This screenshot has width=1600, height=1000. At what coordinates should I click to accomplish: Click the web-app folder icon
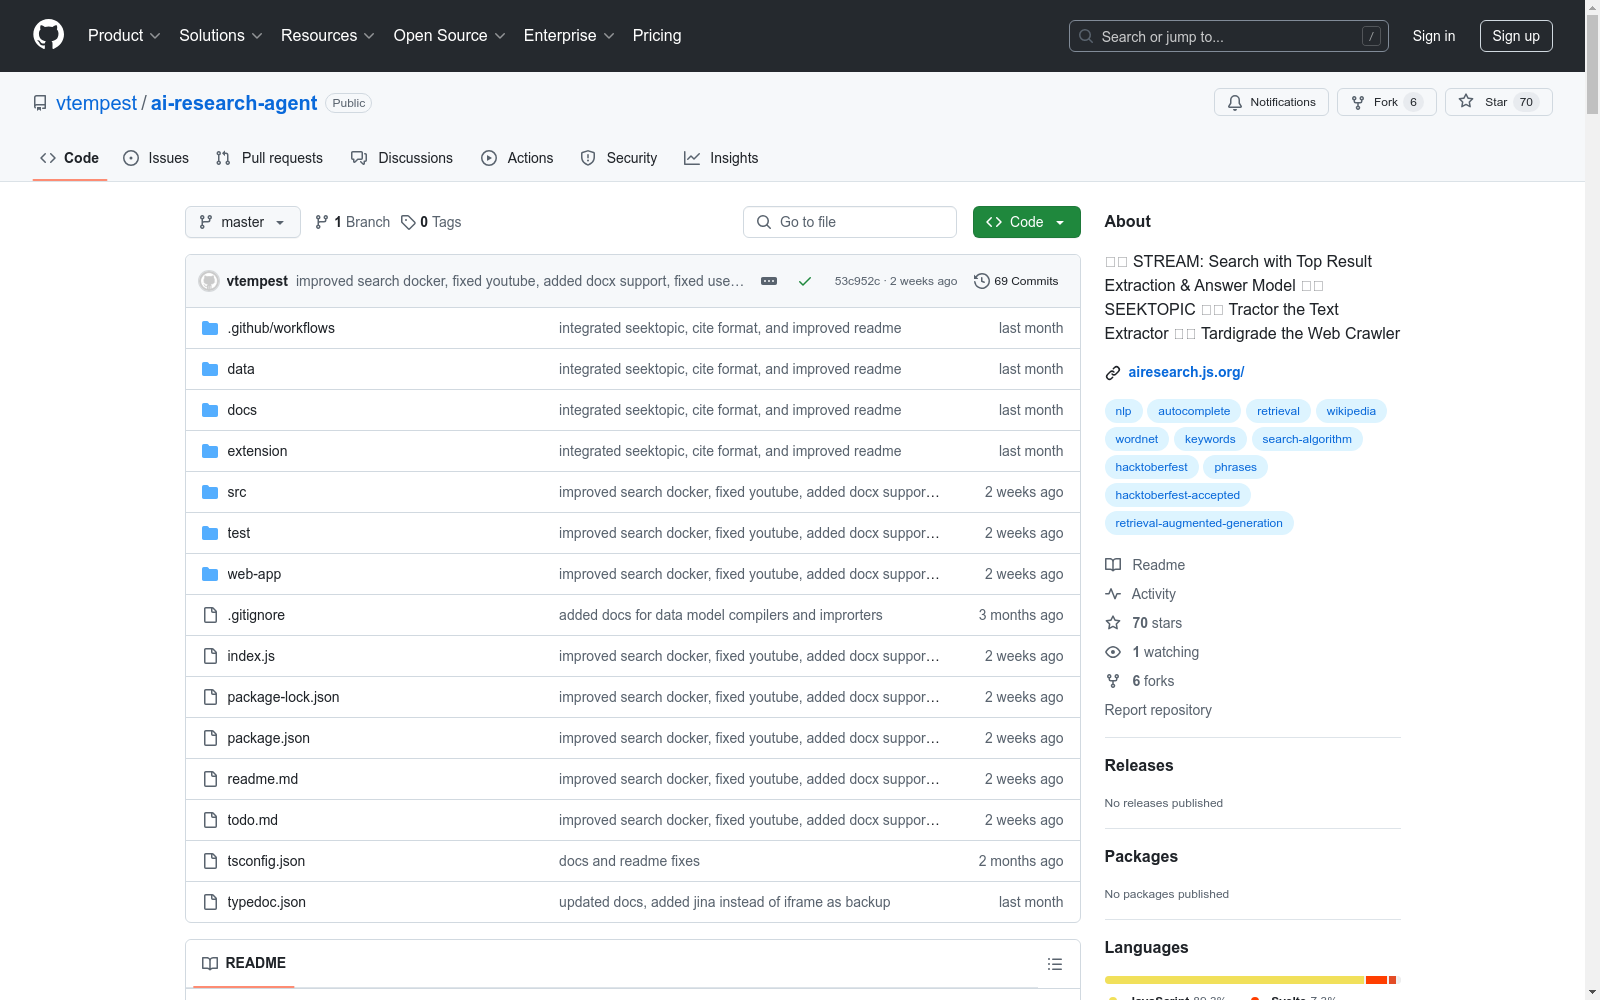click(x=210, y=574)
